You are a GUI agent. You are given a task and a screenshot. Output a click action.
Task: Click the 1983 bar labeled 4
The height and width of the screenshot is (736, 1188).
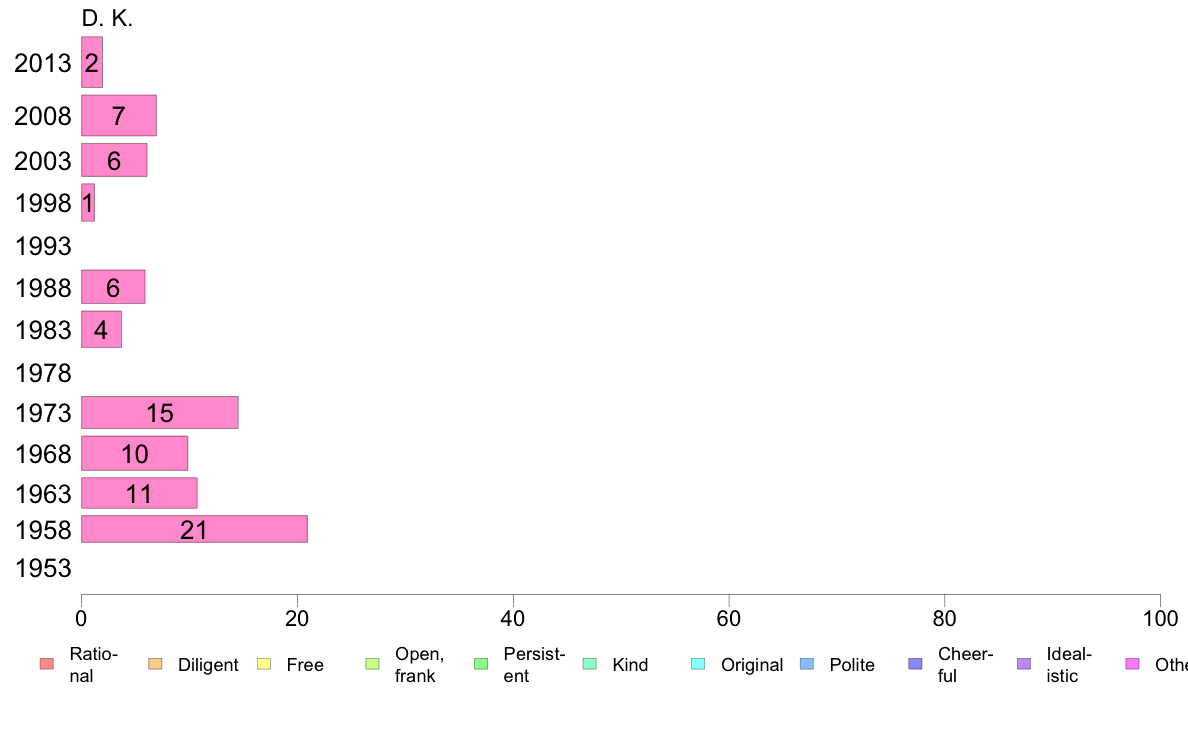coord(102,330)
